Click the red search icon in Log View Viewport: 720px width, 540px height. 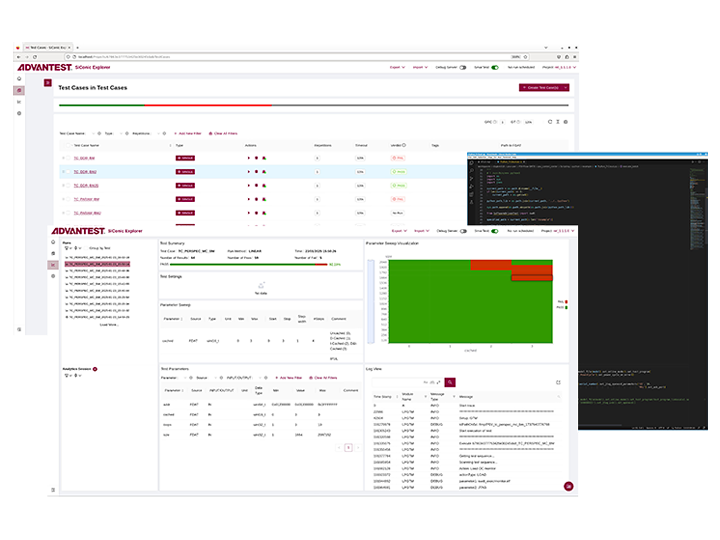click(450, 382)
